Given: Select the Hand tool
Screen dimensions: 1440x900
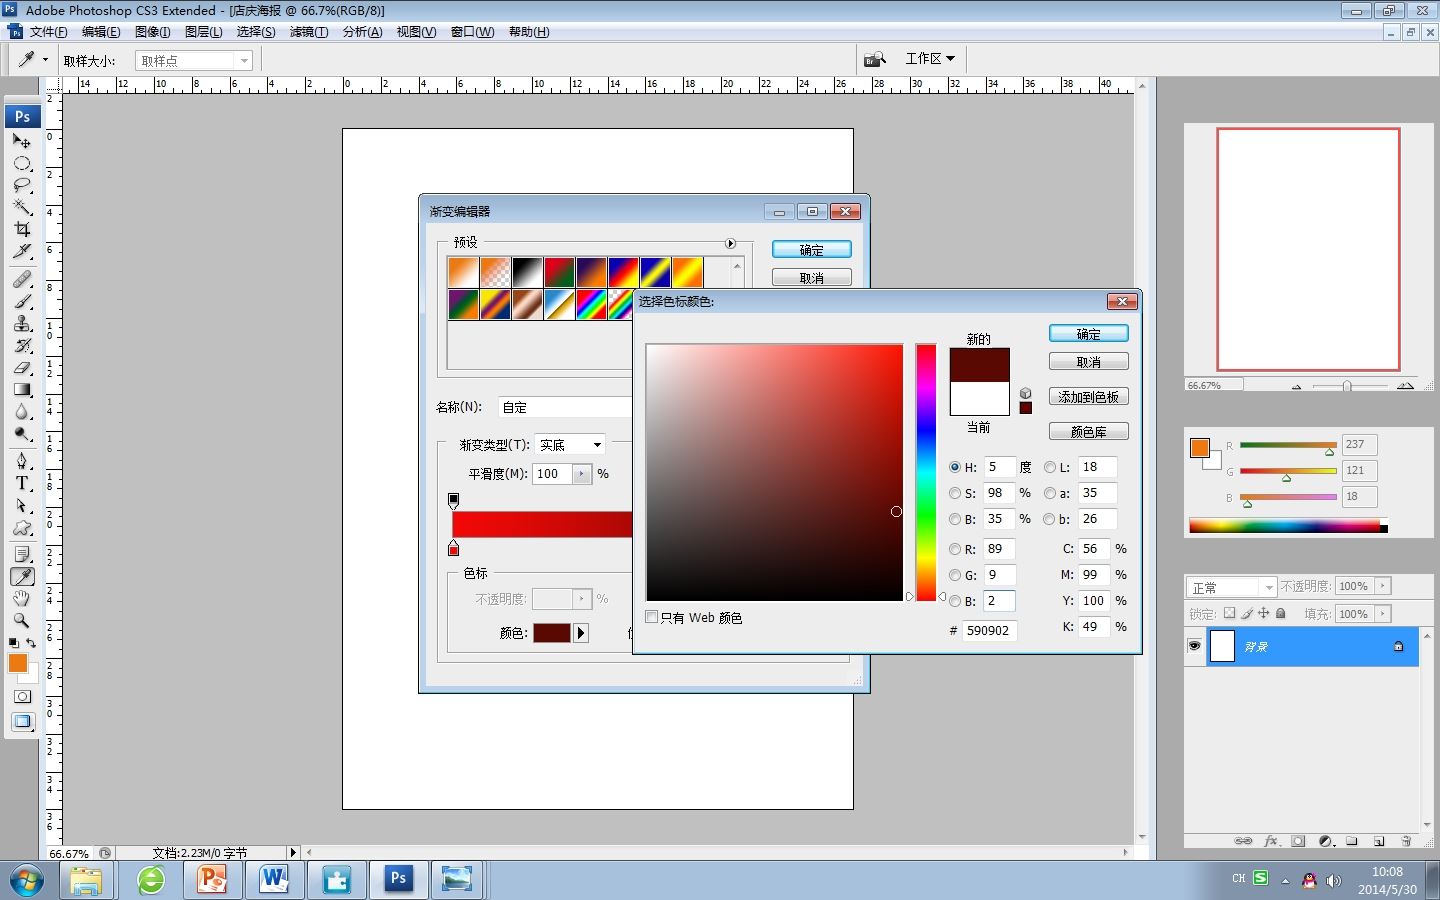Looking at the screenshot, I should 22,599.
